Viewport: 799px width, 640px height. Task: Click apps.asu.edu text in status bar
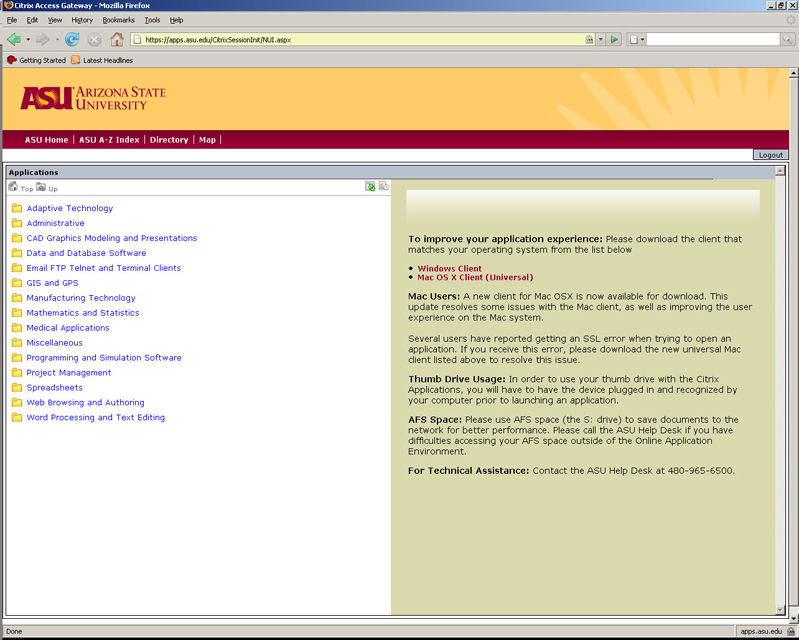[x=761, y=631]
